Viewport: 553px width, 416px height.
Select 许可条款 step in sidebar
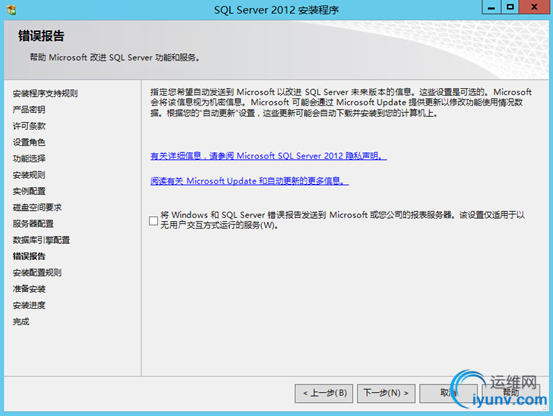(29, 126)
